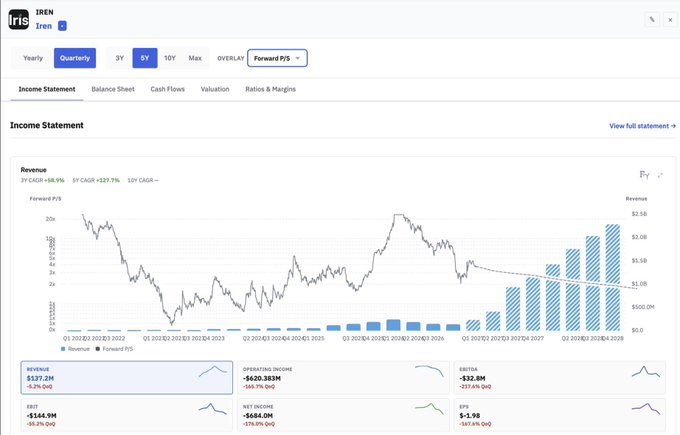Viewport: 680px width, 435px height.
Task: Click the Income Statement section heading
Action: pos(47,125)
